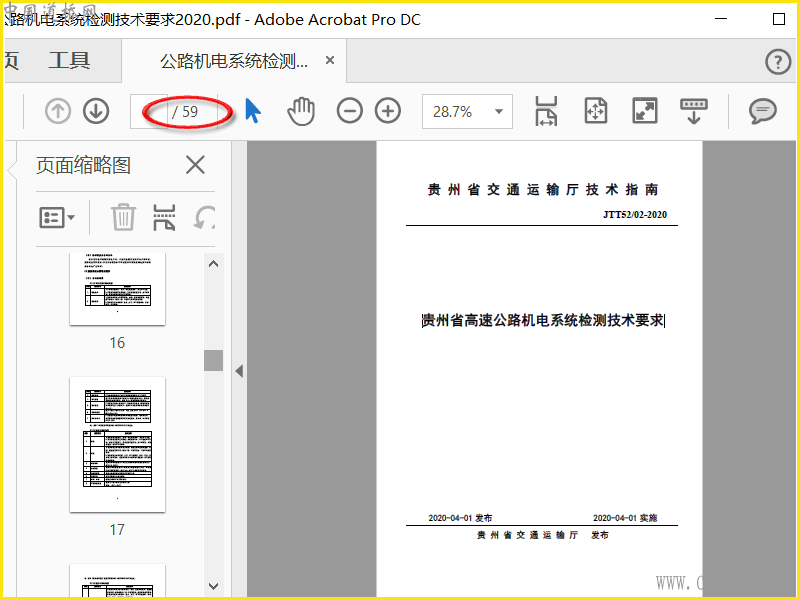Switch to the 公路机电系统检测 document tab
This screenshot has height=600, width=800.
click(234, 61)
